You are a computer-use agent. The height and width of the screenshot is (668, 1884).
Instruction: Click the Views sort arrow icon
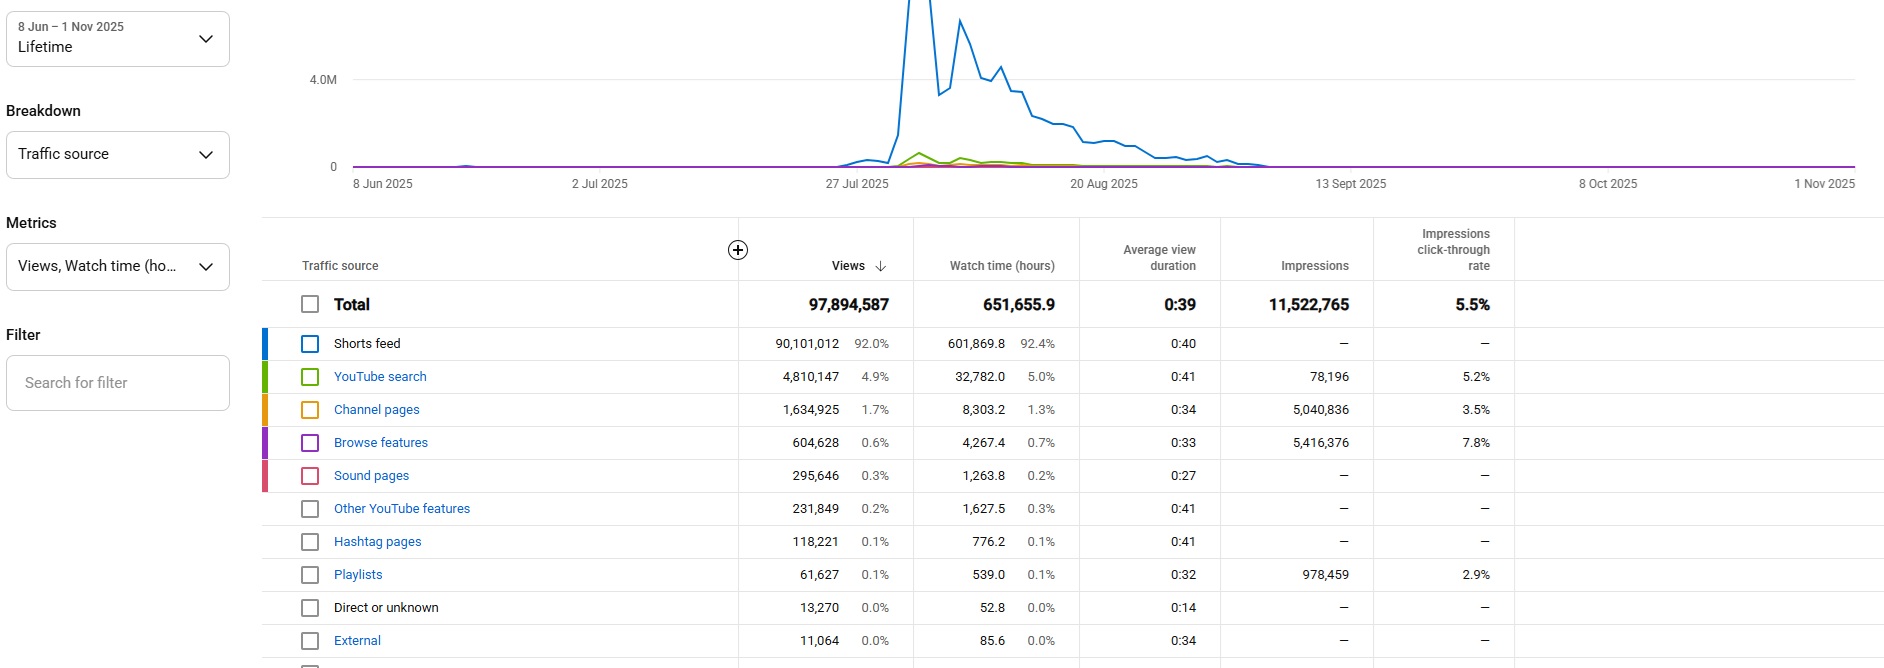pyautogui.click(x=881, y=266)
